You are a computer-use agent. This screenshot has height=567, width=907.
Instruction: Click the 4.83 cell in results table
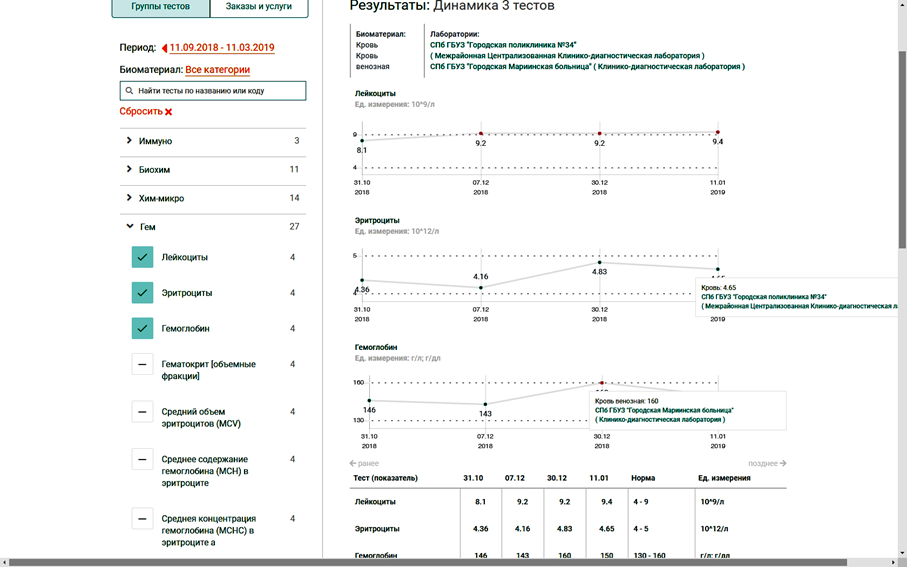click(x=565, y=529)
